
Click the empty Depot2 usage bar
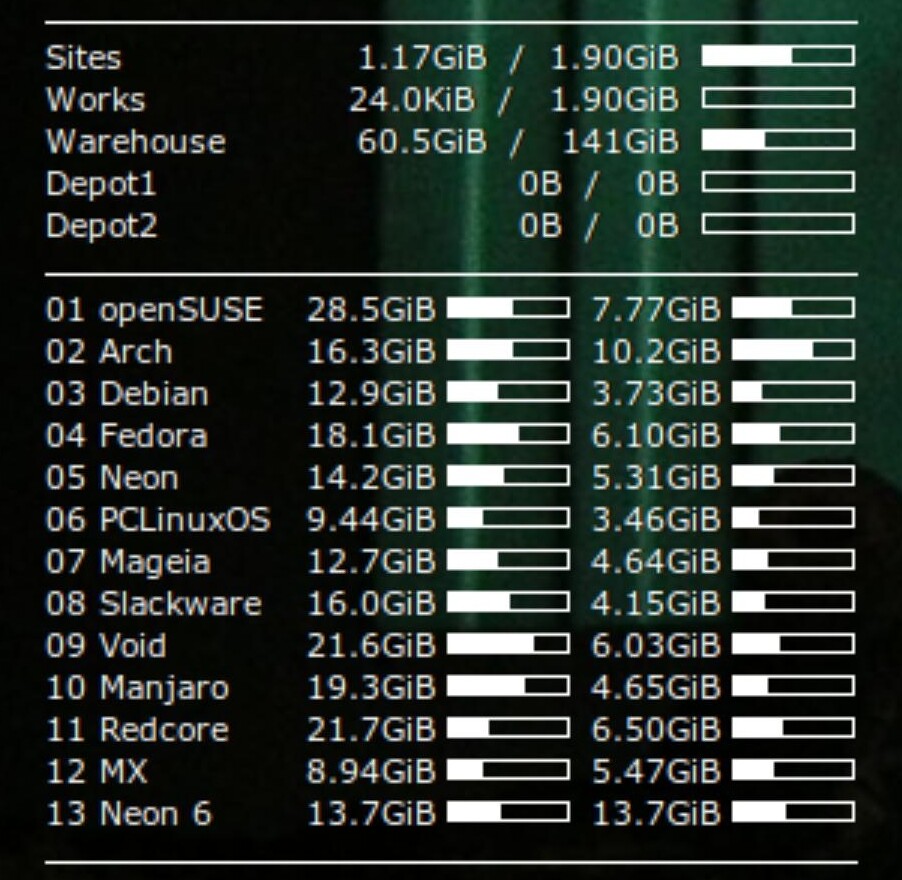[777, 224]
